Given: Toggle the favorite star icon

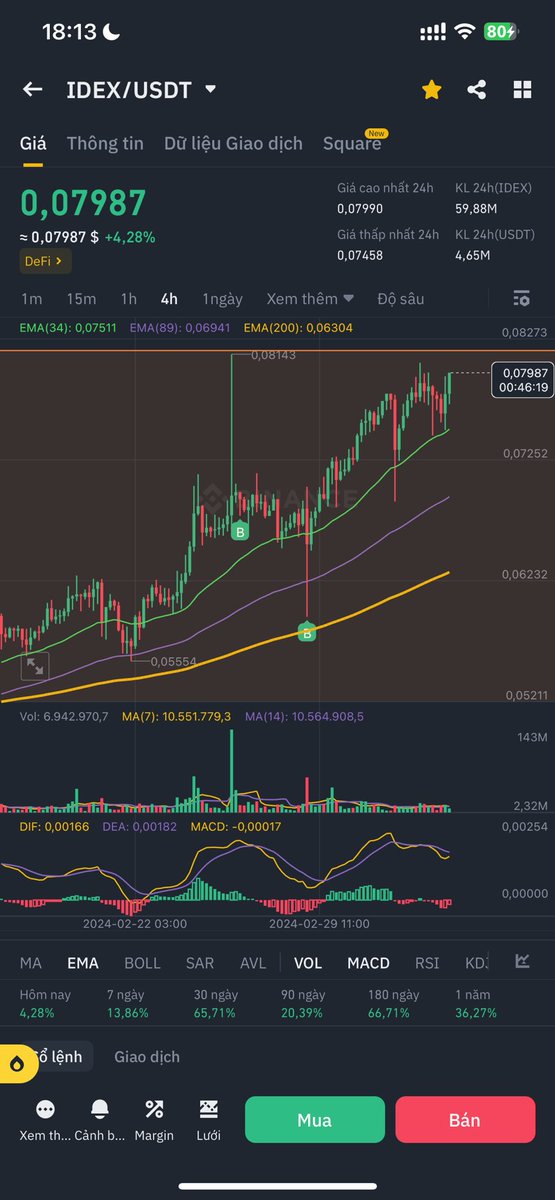Looking at the screenshot, I should pos(431,90).
